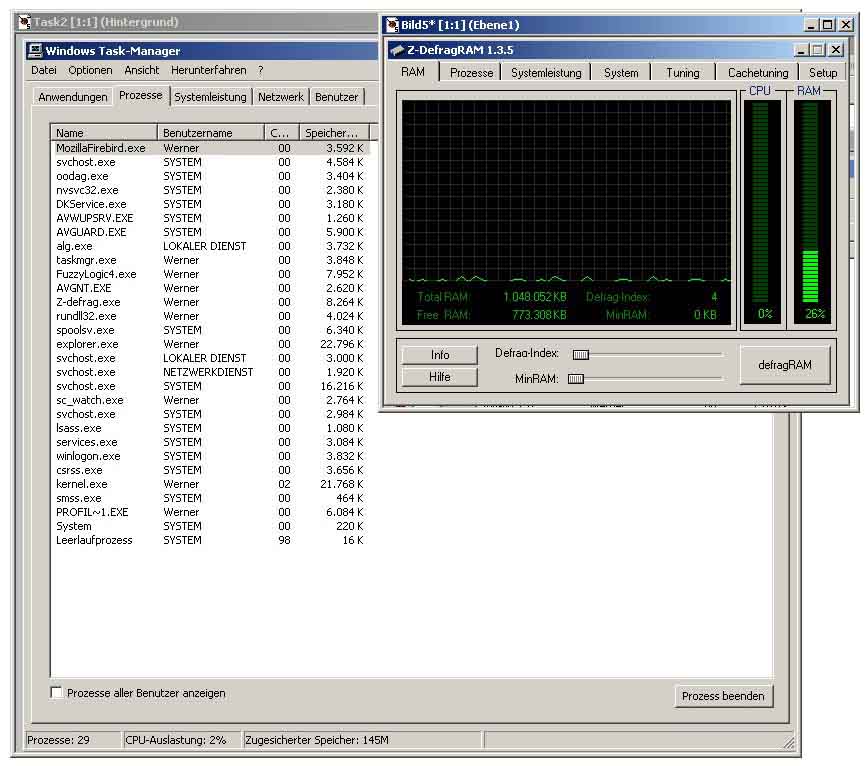Screen dimensions: 868x766
Task: Open the Tuning tab in Z-DefragRAM
Action: tap(682, 73)
